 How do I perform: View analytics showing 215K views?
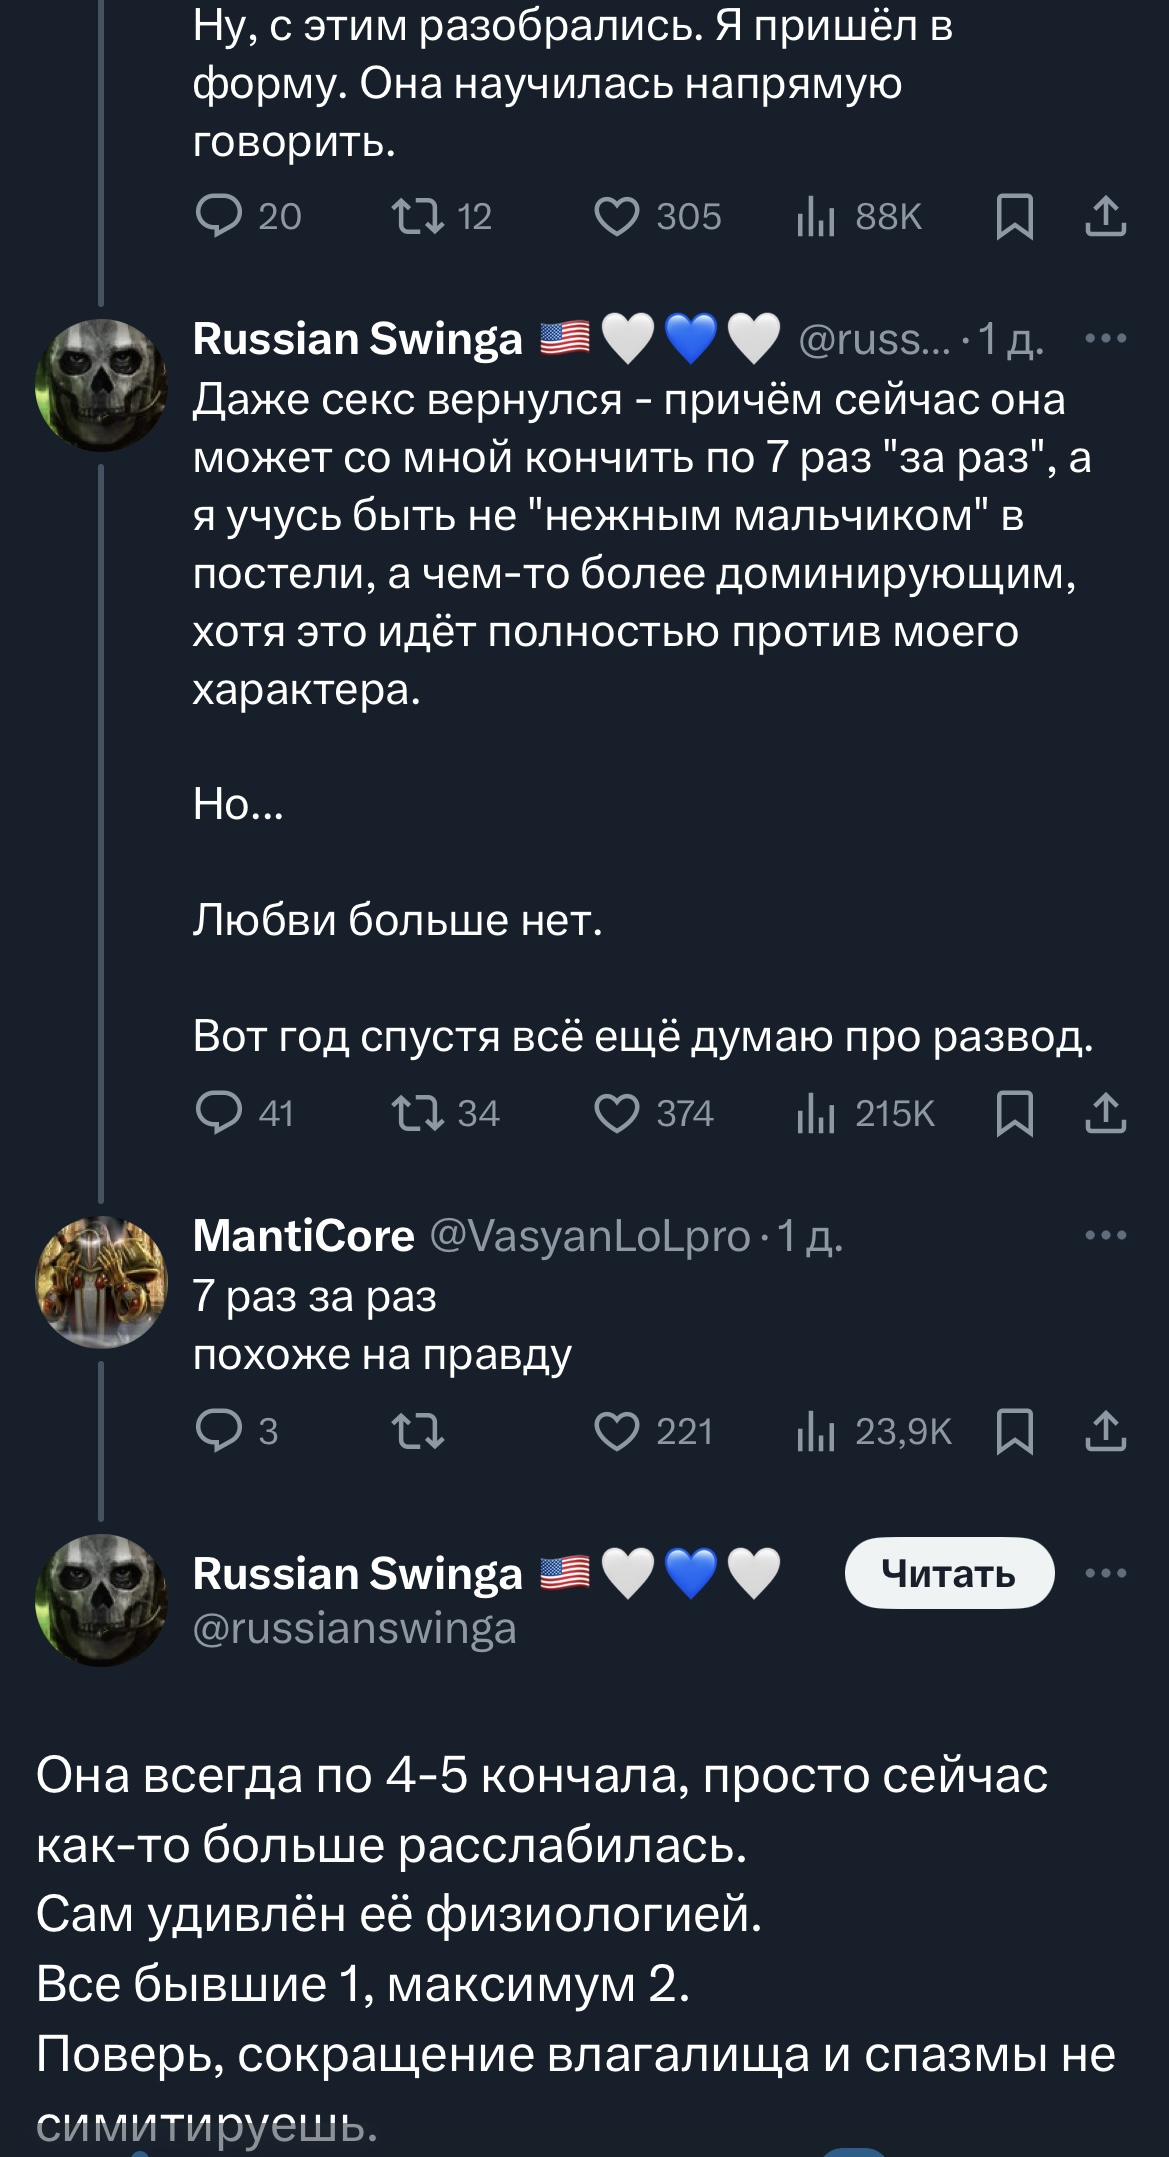865,1113
